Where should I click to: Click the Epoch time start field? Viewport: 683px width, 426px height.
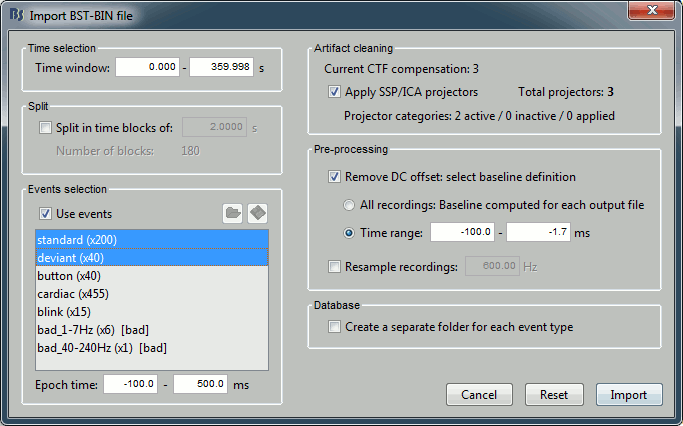pos(130,385)
